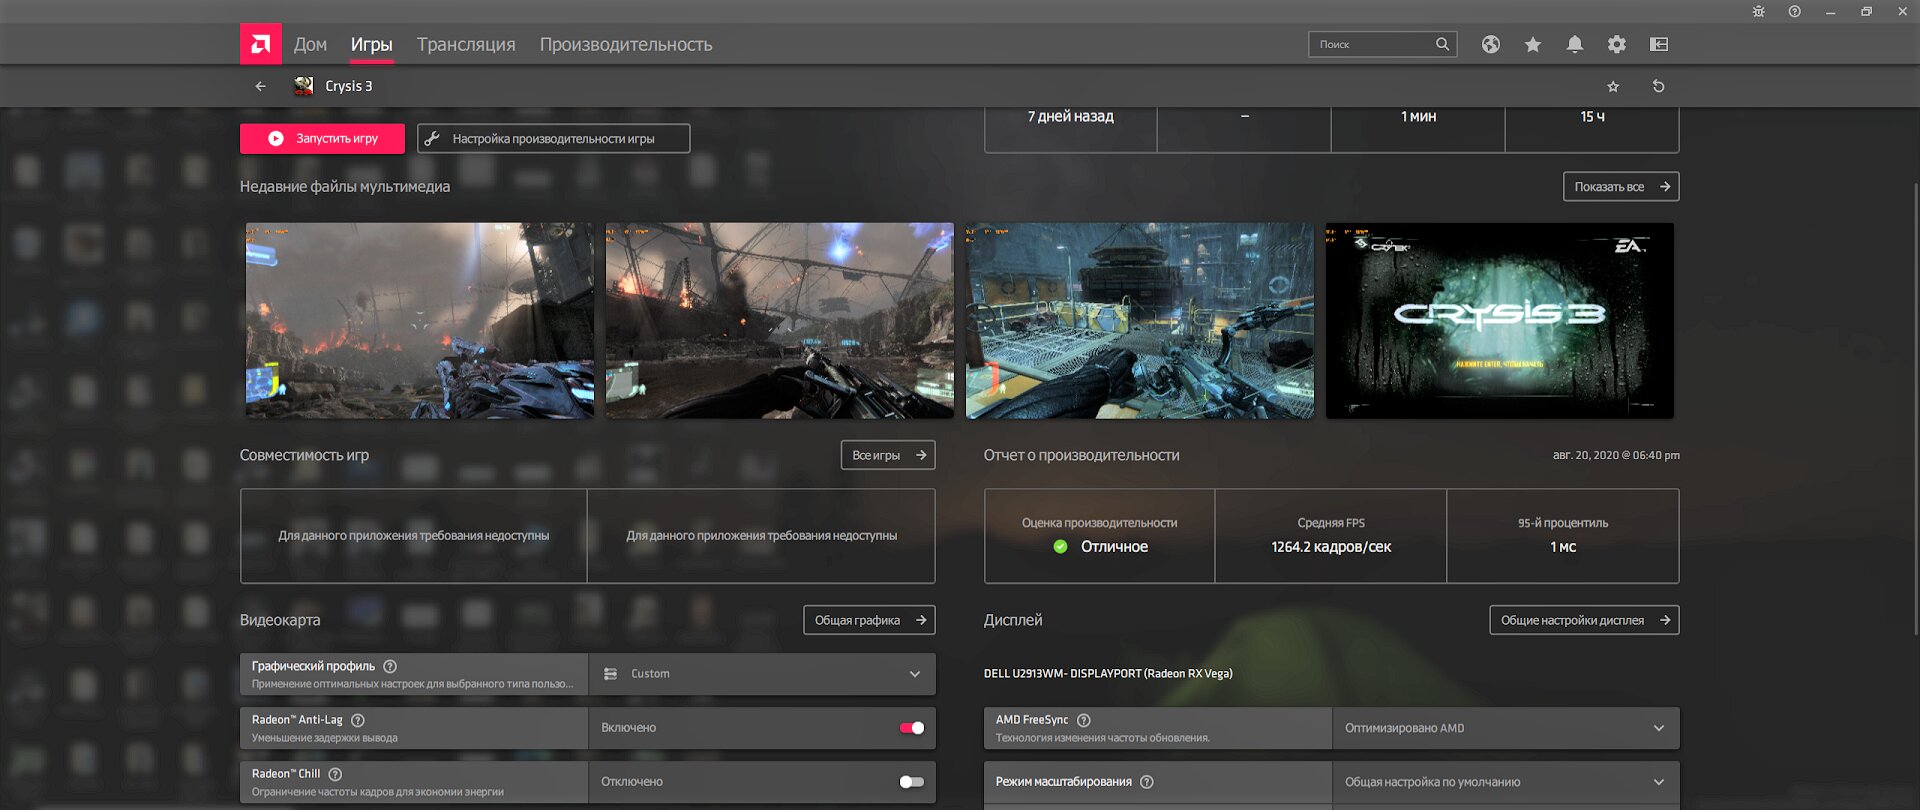Click the 1264.2 кадров/сек value

(1331, 547)
